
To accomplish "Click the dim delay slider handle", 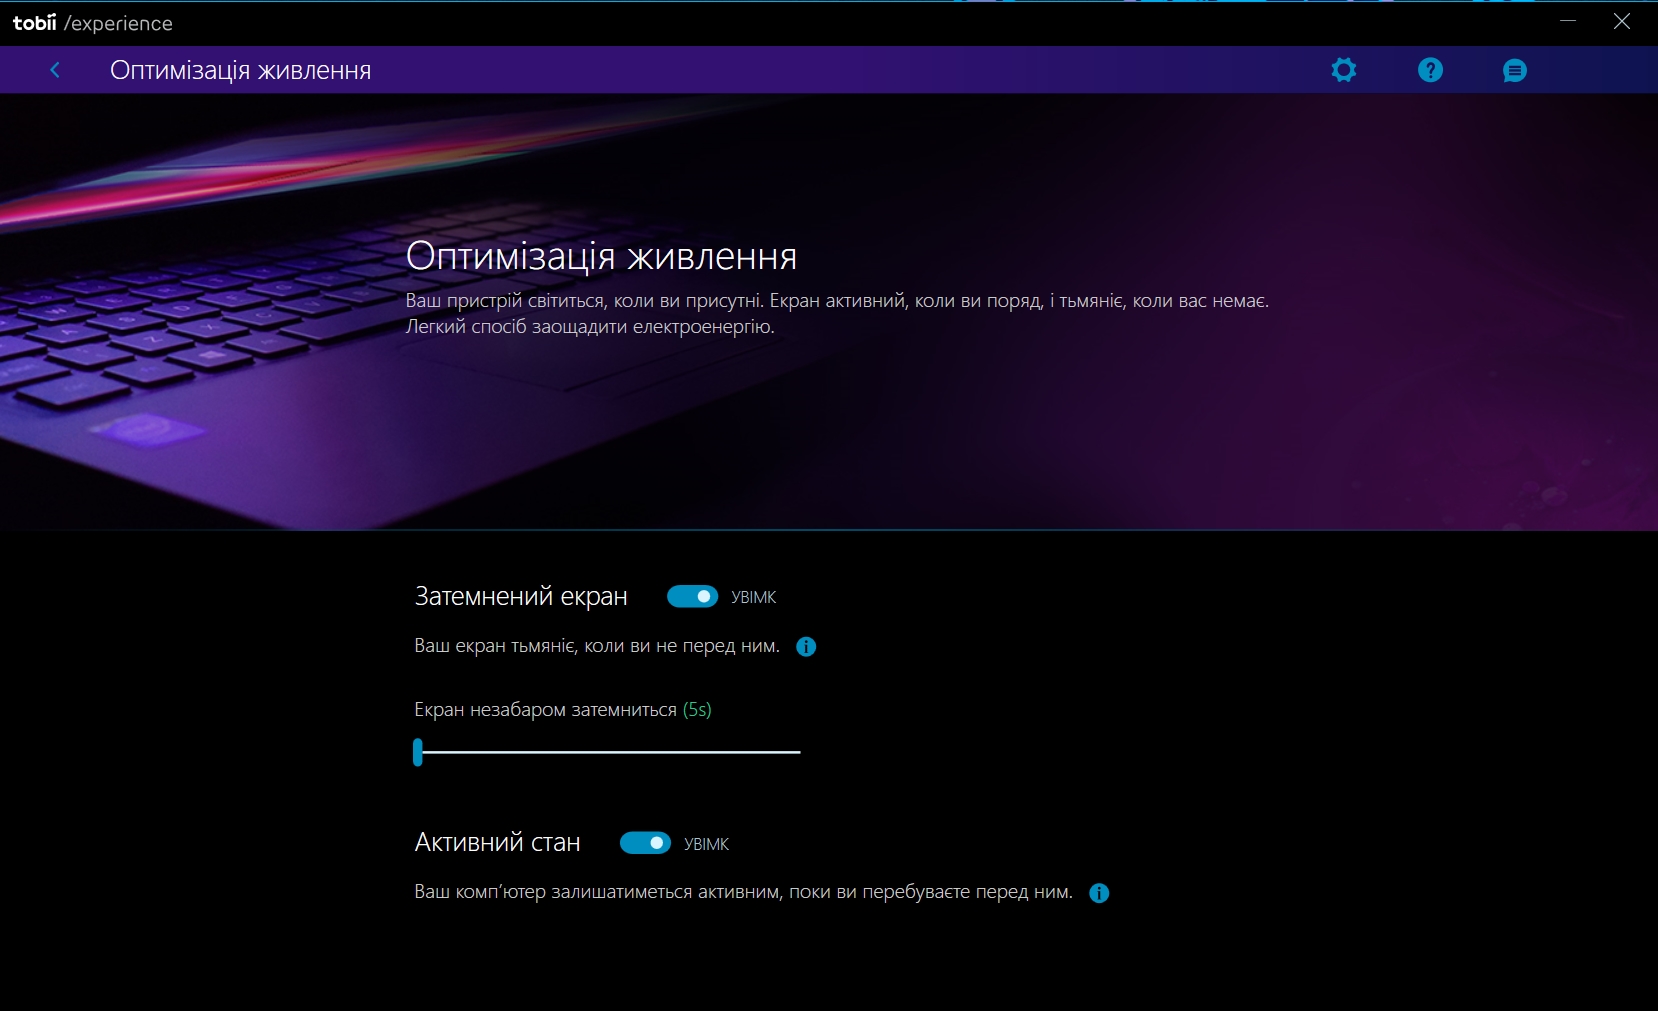I will tap(418, 752).
